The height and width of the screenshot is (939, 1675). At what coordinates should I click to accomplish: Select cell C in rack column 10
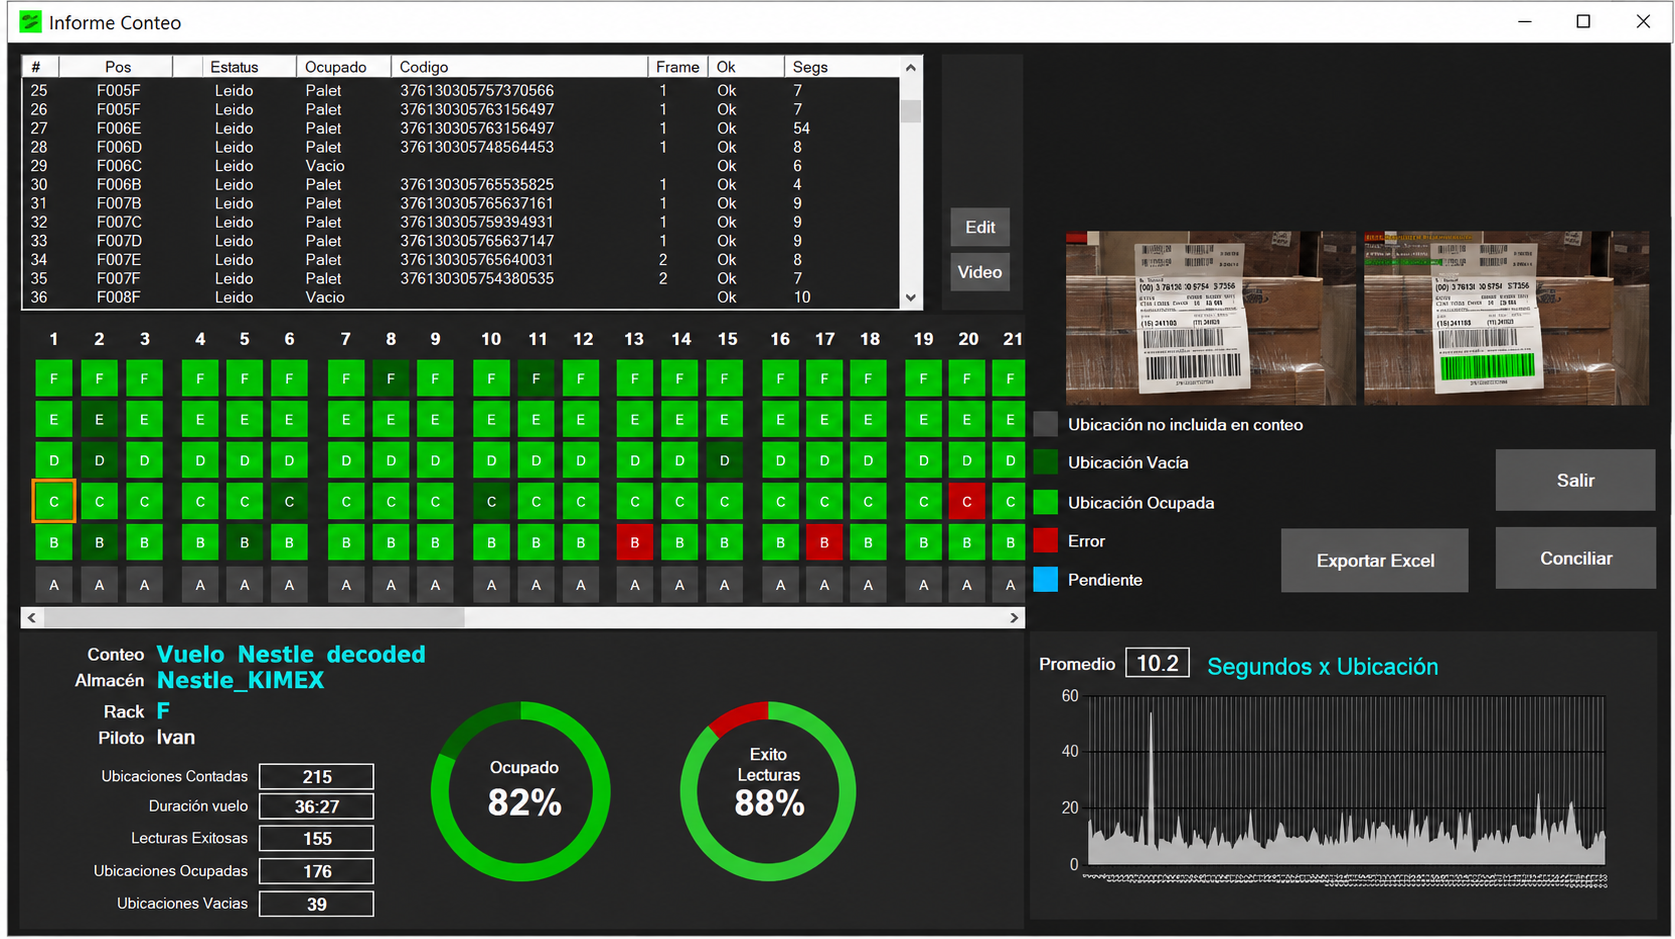point(491,501)
